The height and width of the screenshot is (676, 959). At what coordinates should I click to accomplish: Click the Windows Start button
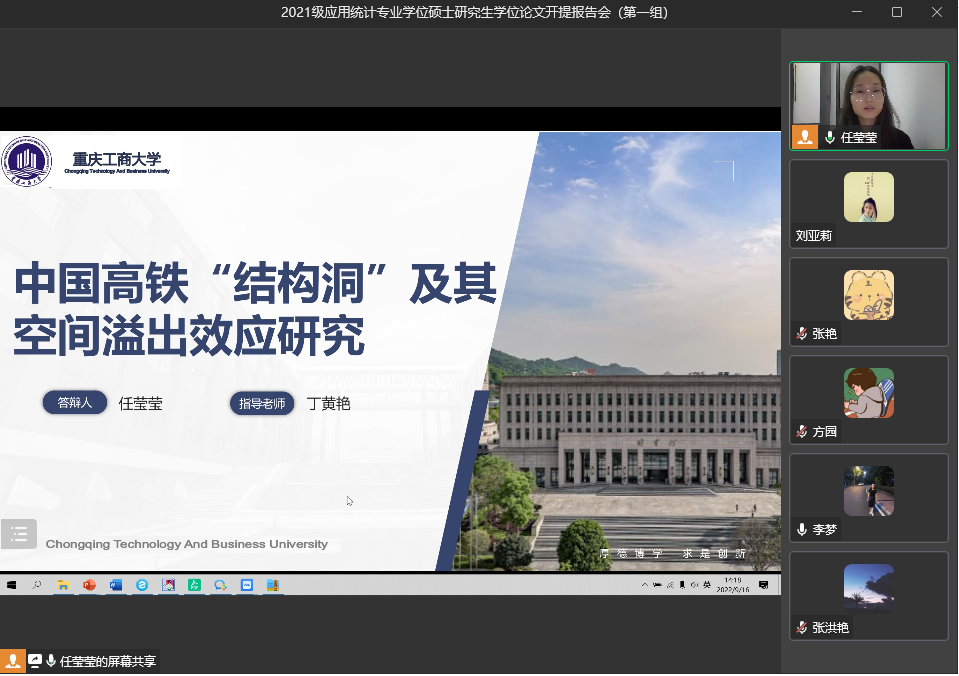pos(11,585)
